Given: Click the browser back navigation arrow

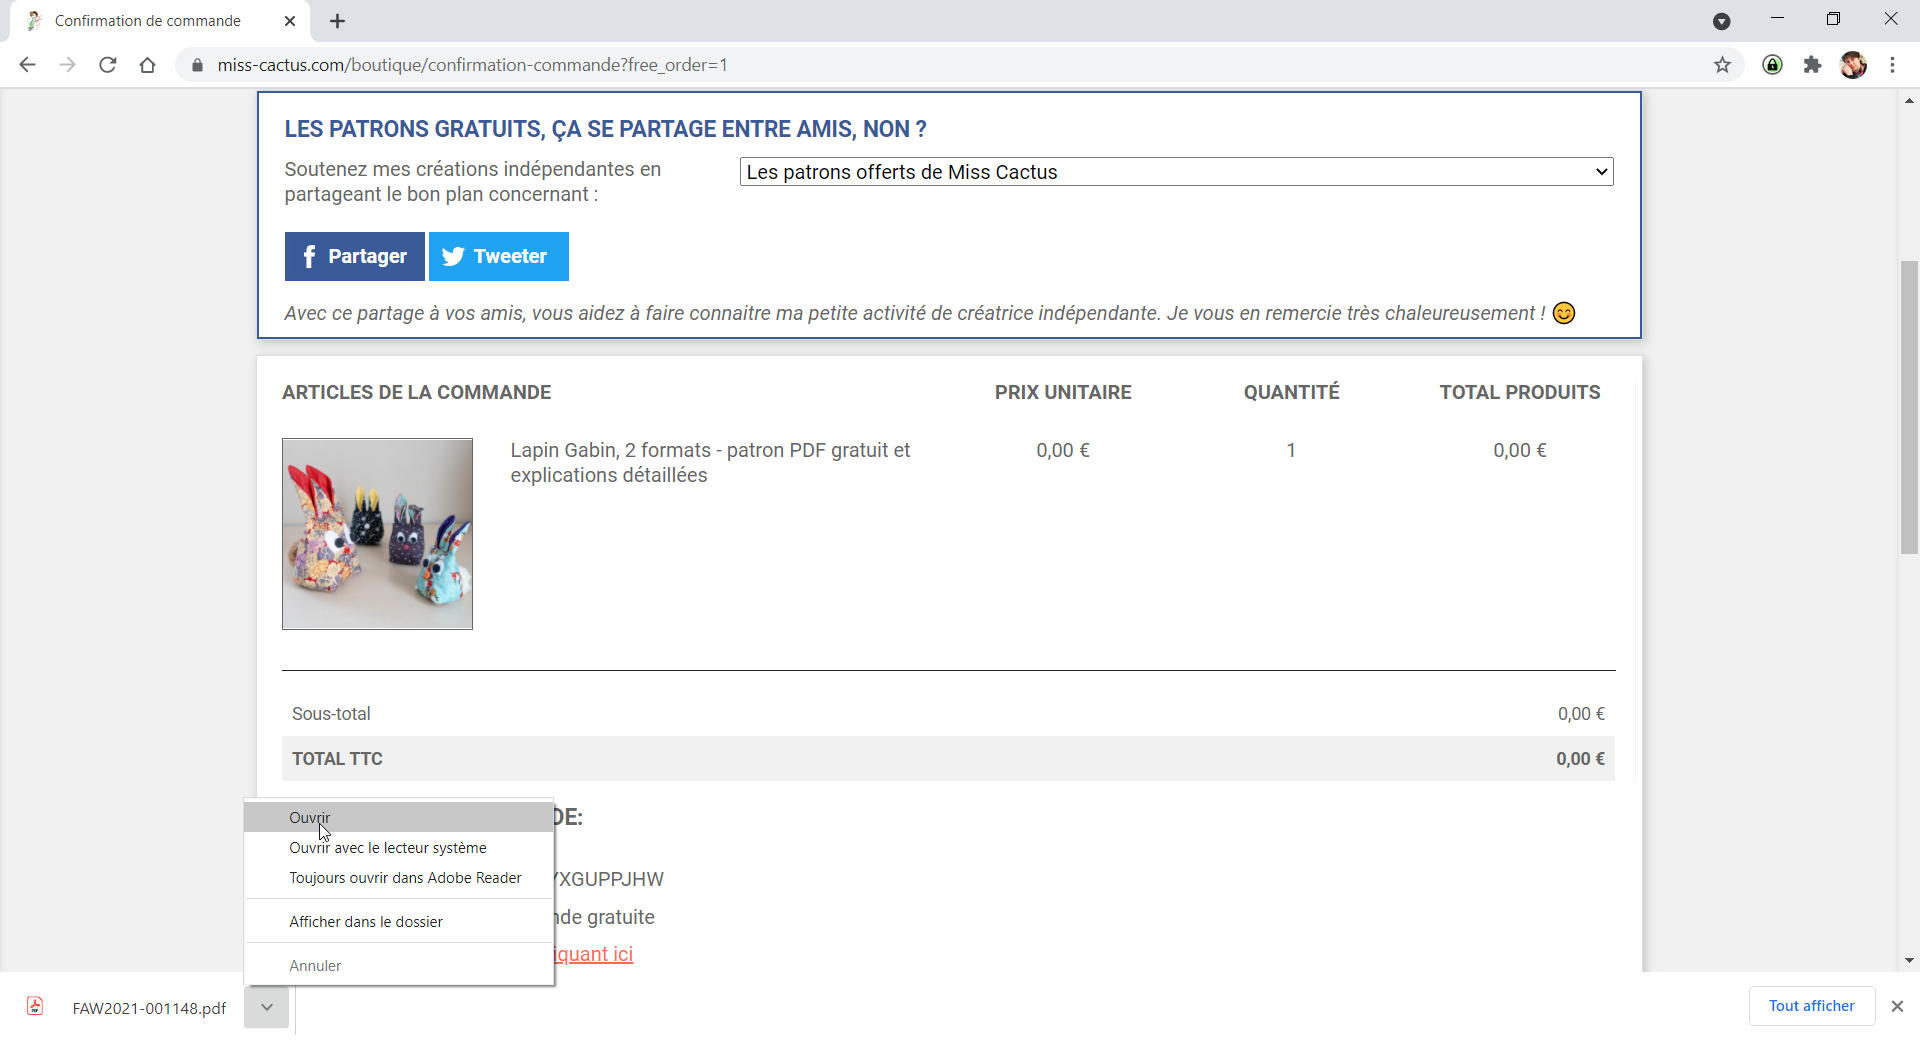Looking at the screenshot, I should tap(27, 64).
